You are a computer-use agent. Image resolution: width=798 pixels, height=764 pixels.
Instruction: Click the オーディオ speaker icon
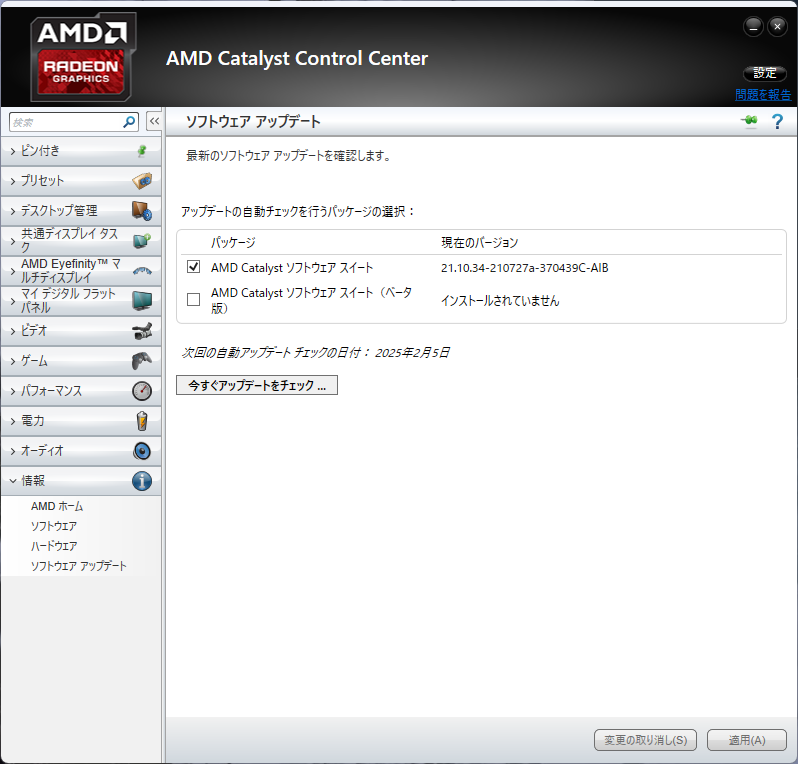pos(142,451)
